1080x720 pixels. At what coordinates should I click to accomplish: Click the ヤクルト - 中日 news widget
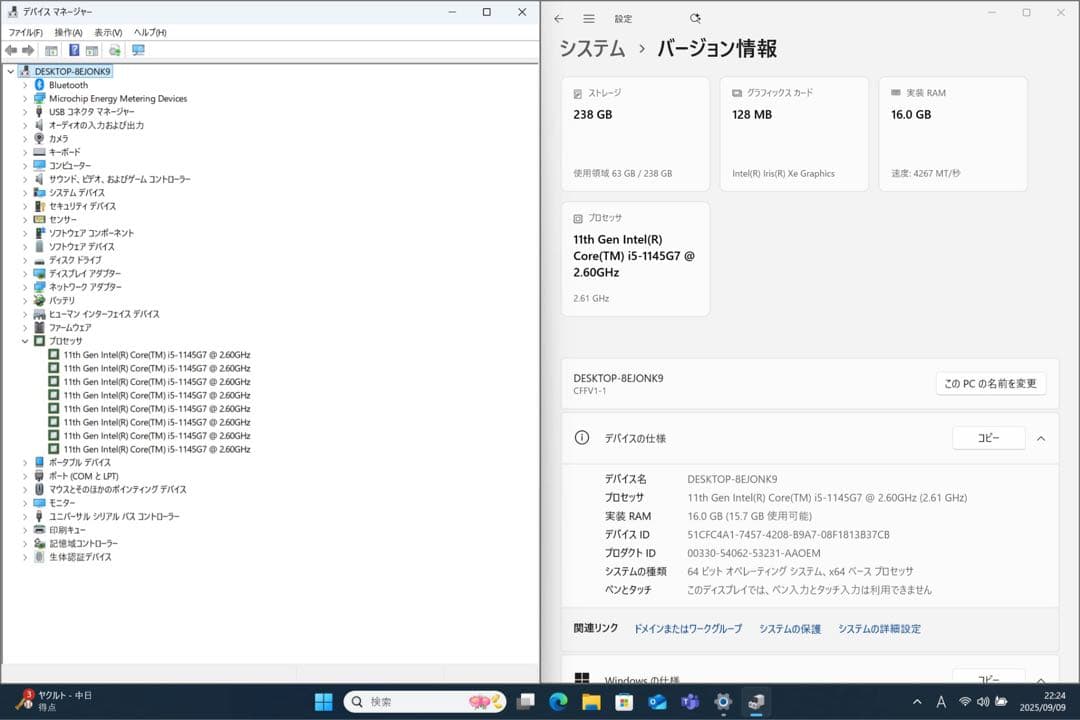pos(54,701)
